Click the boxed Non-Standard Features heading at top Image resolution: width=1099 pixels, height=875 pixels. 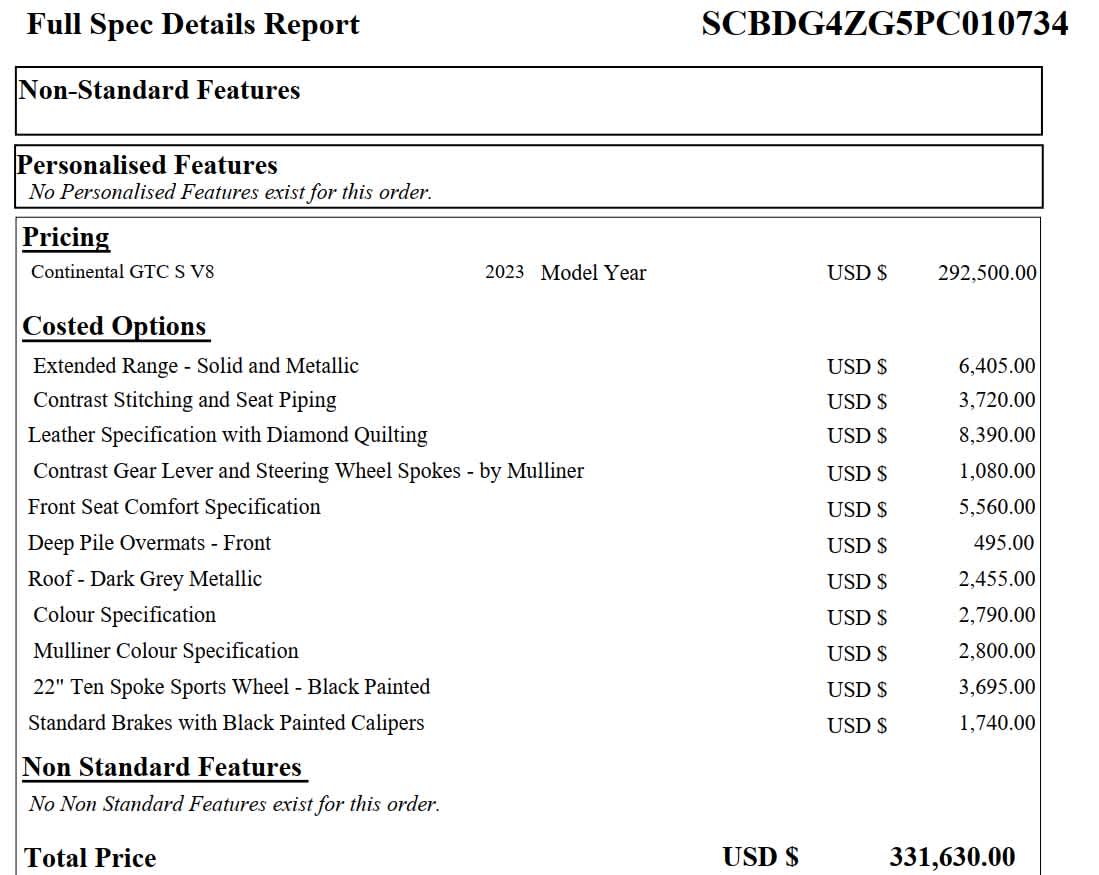coord(159,90)
